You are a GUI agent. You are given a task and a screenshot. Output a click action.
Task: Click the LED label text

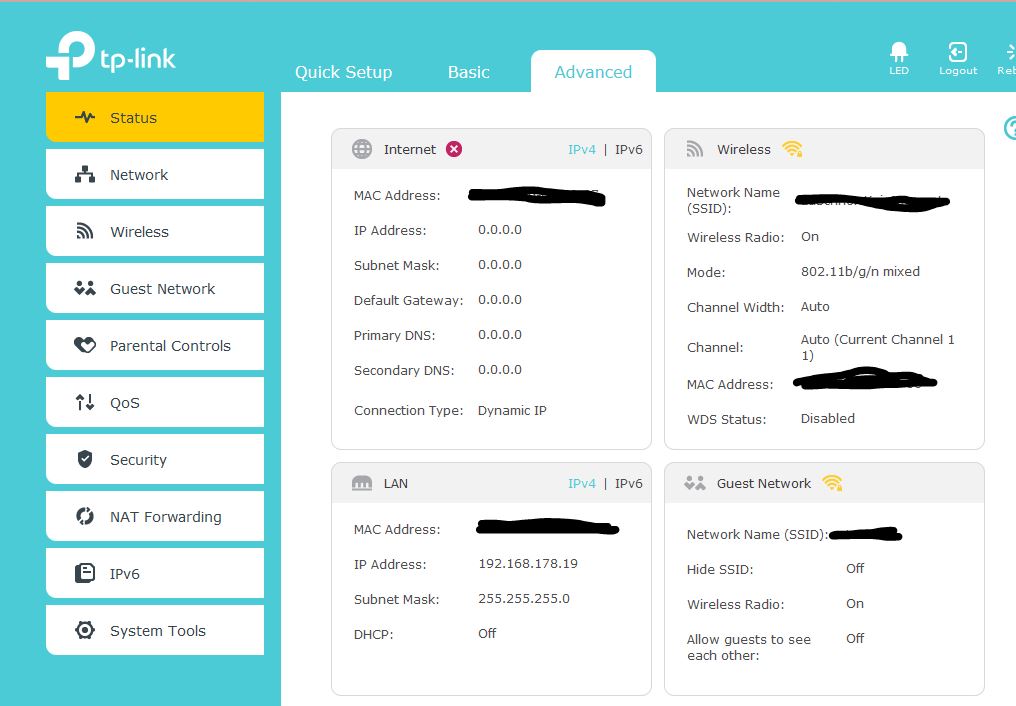point(899,71)
